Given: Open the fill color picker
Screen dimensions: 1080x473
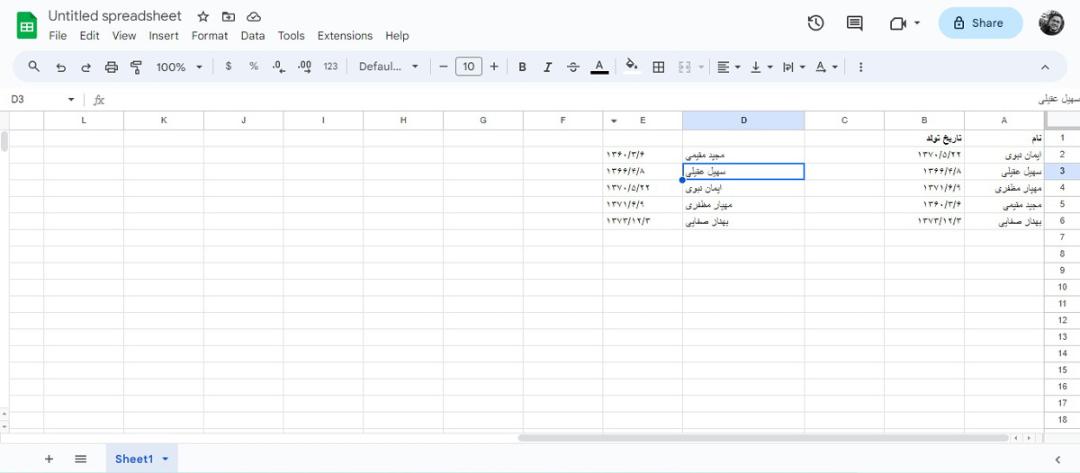Looking at the screenshot, I should pos(632,66).
